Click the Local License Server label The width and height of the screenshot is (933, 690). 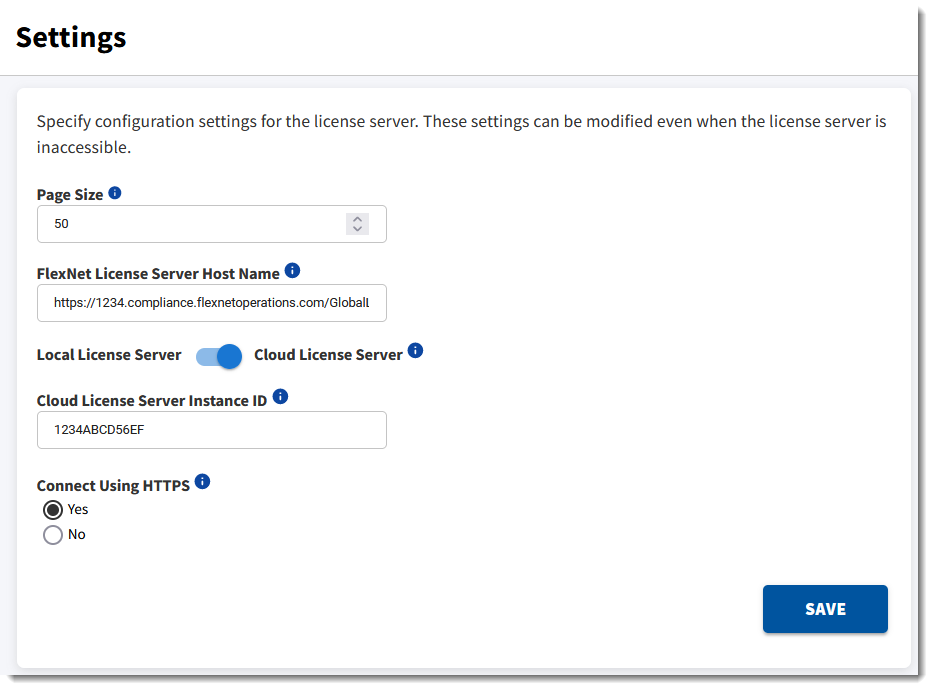point(109,355)
